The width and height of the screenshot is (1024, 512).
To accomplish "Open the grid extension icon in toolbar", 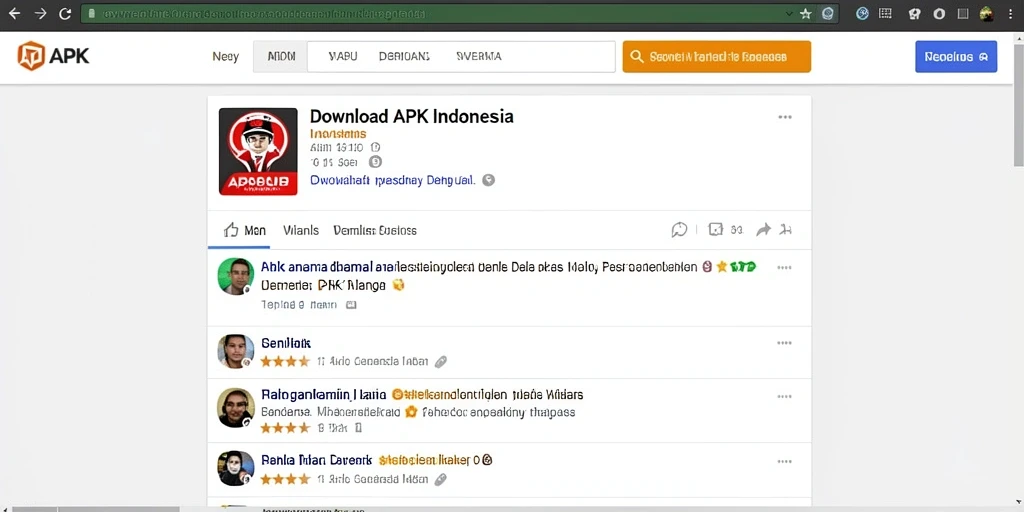I will pos(886,14).
